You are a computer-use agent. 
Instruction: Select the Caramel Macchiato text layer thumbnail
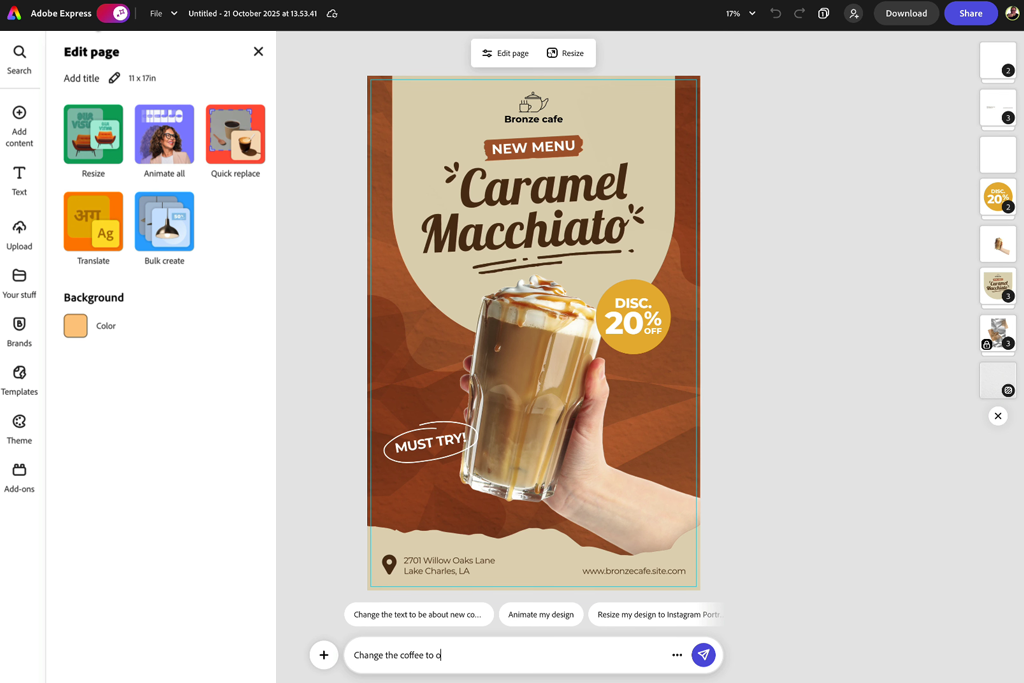[x=998, y=286]
